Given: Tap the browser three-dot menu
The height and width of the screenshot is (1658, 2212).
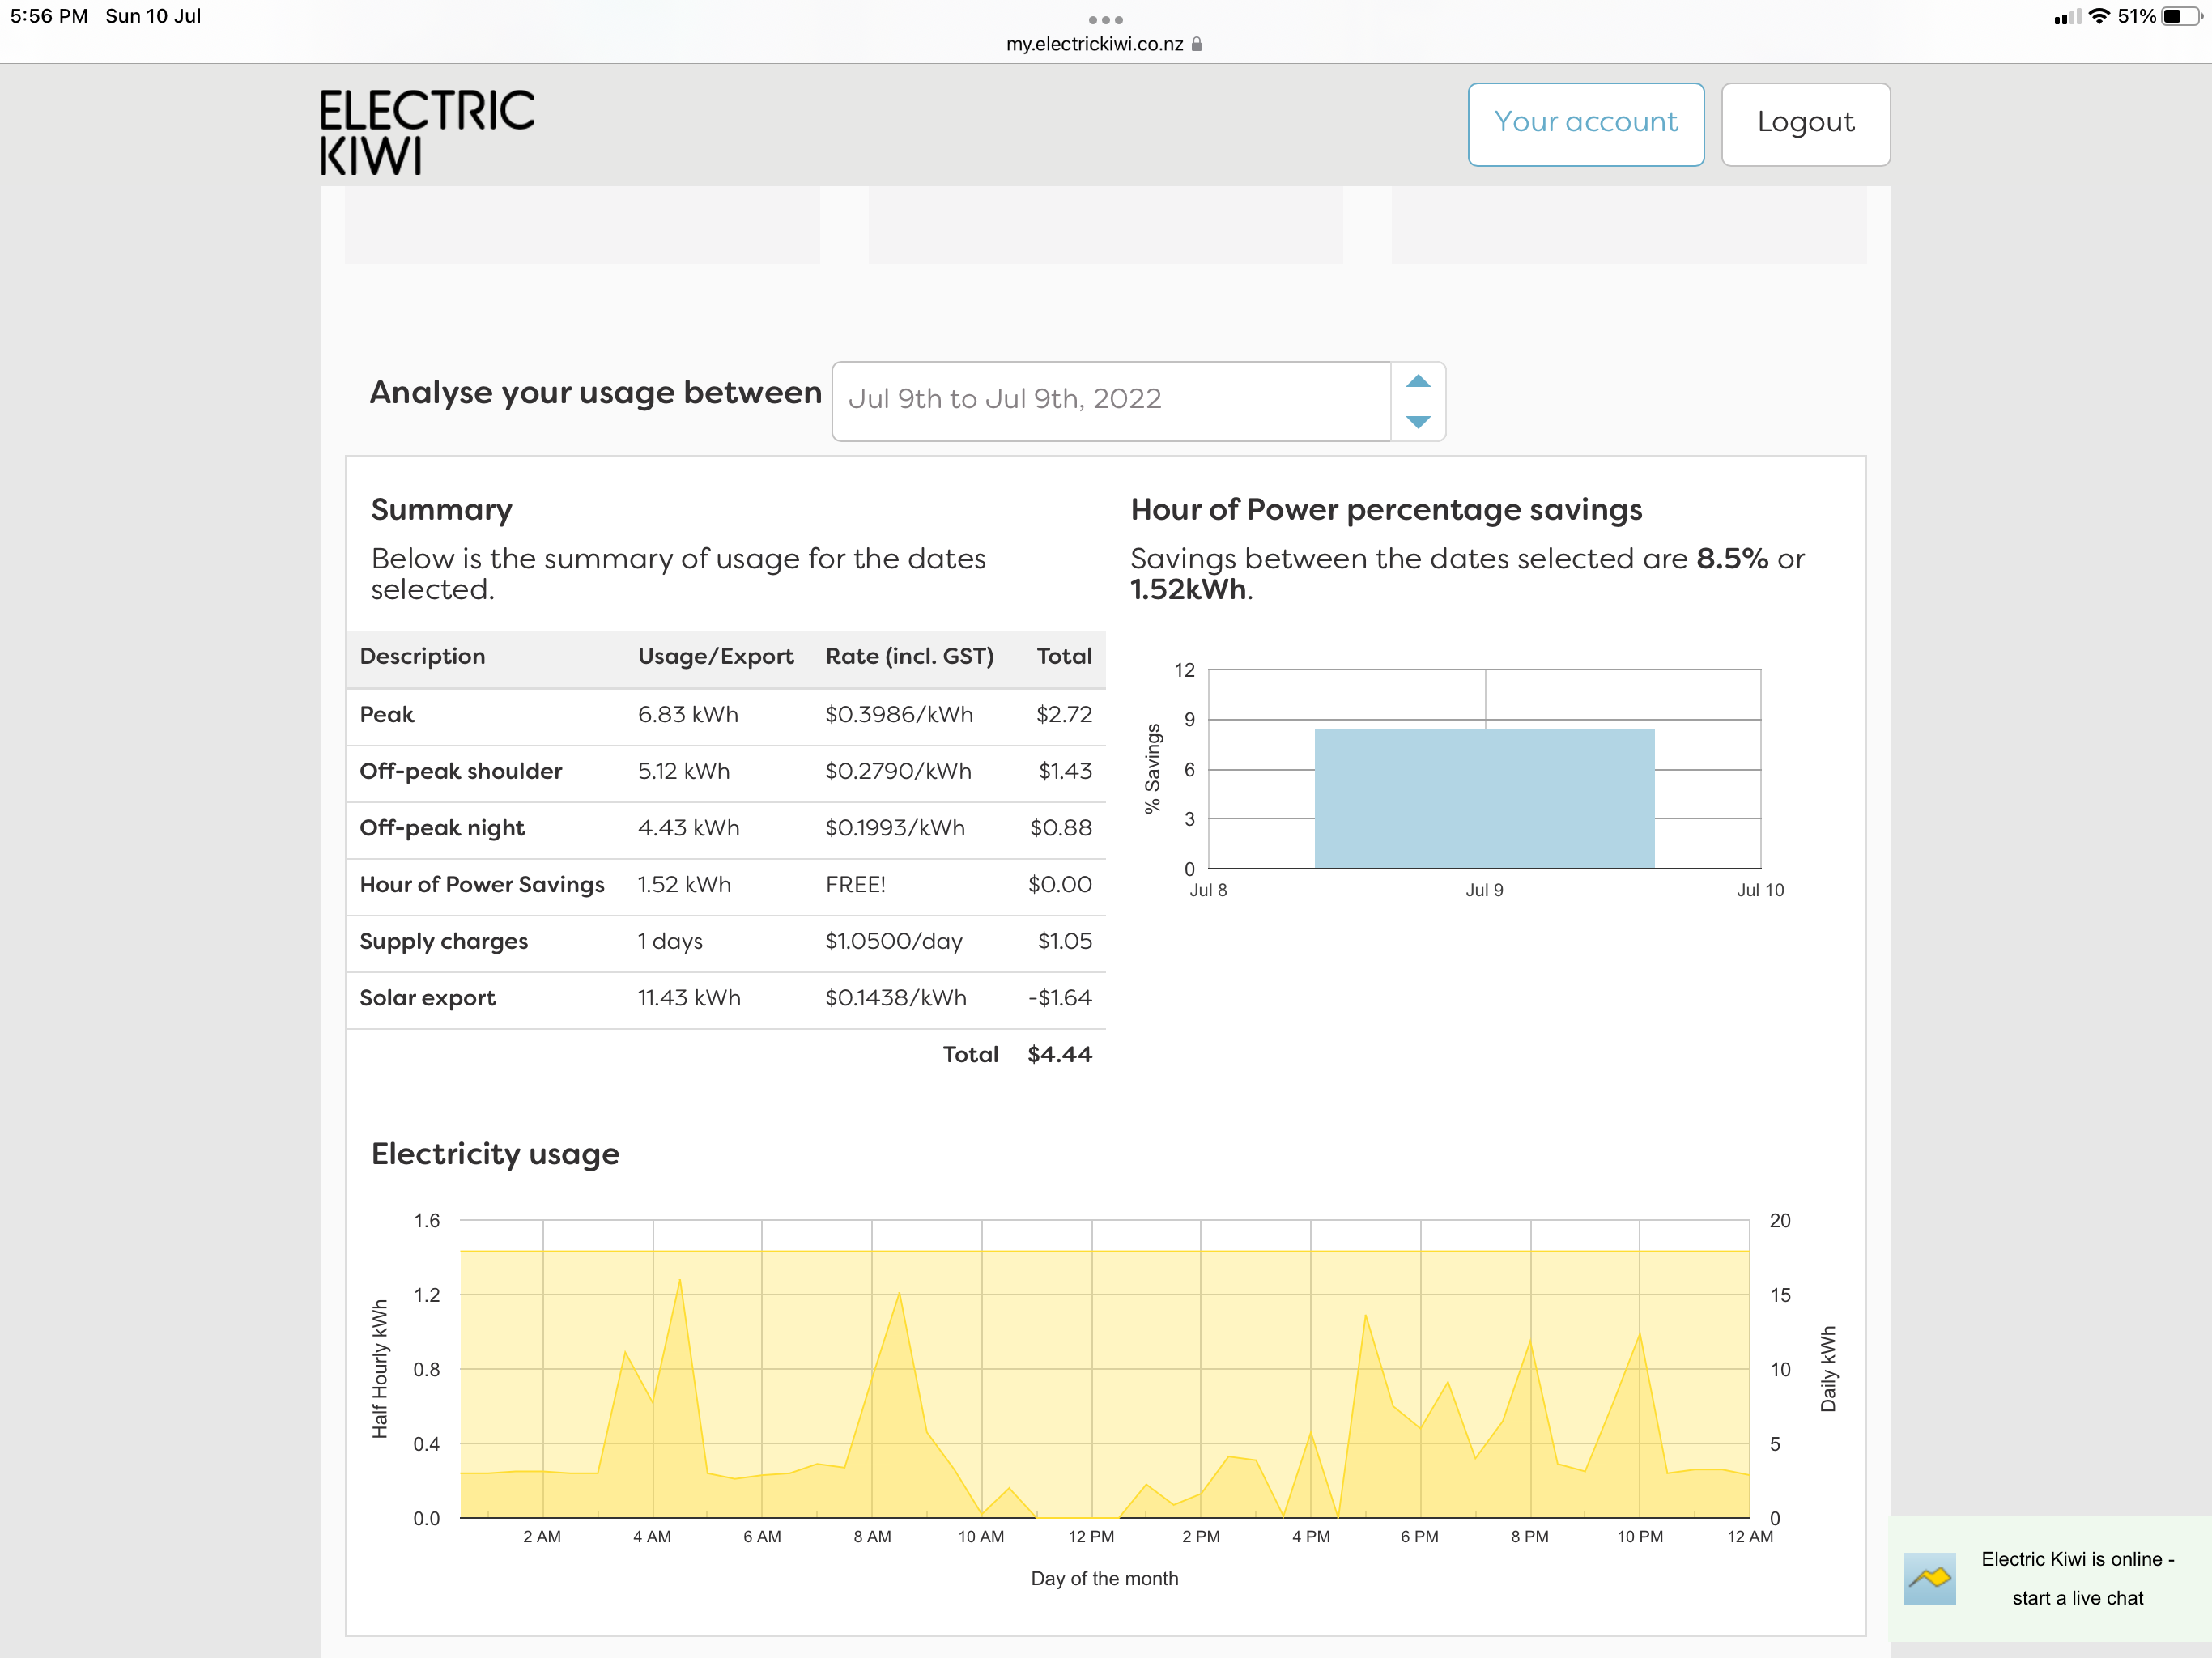Looking at the screenshot, I should [1105, 19].
